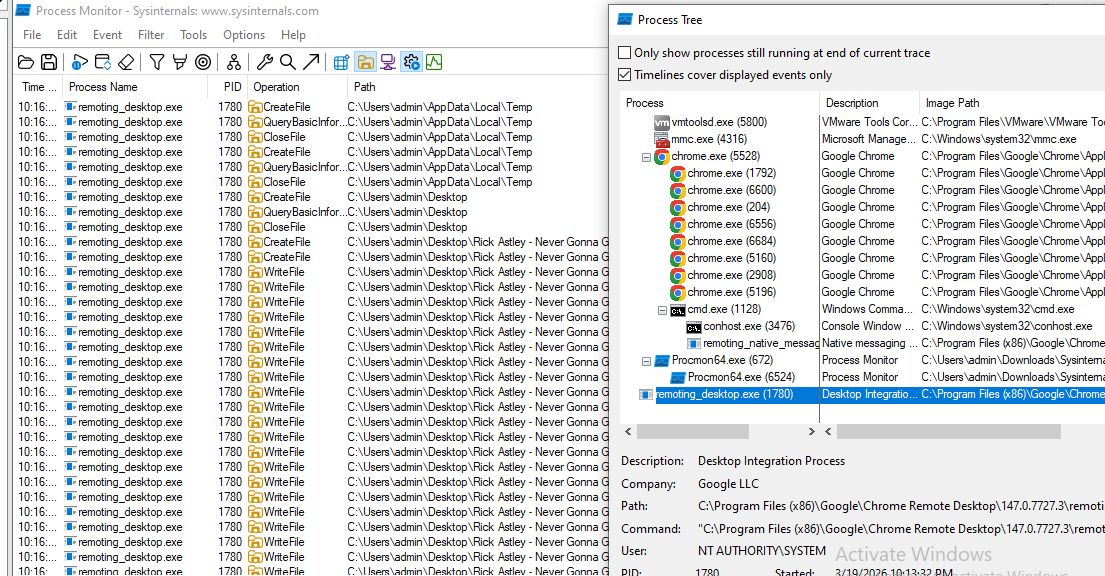Image resolution: width=1105 pixels, height=576 pixels.
Task: Toggle Show File System Activity icon
Action: pyautogui.click(x=365, y=62)
